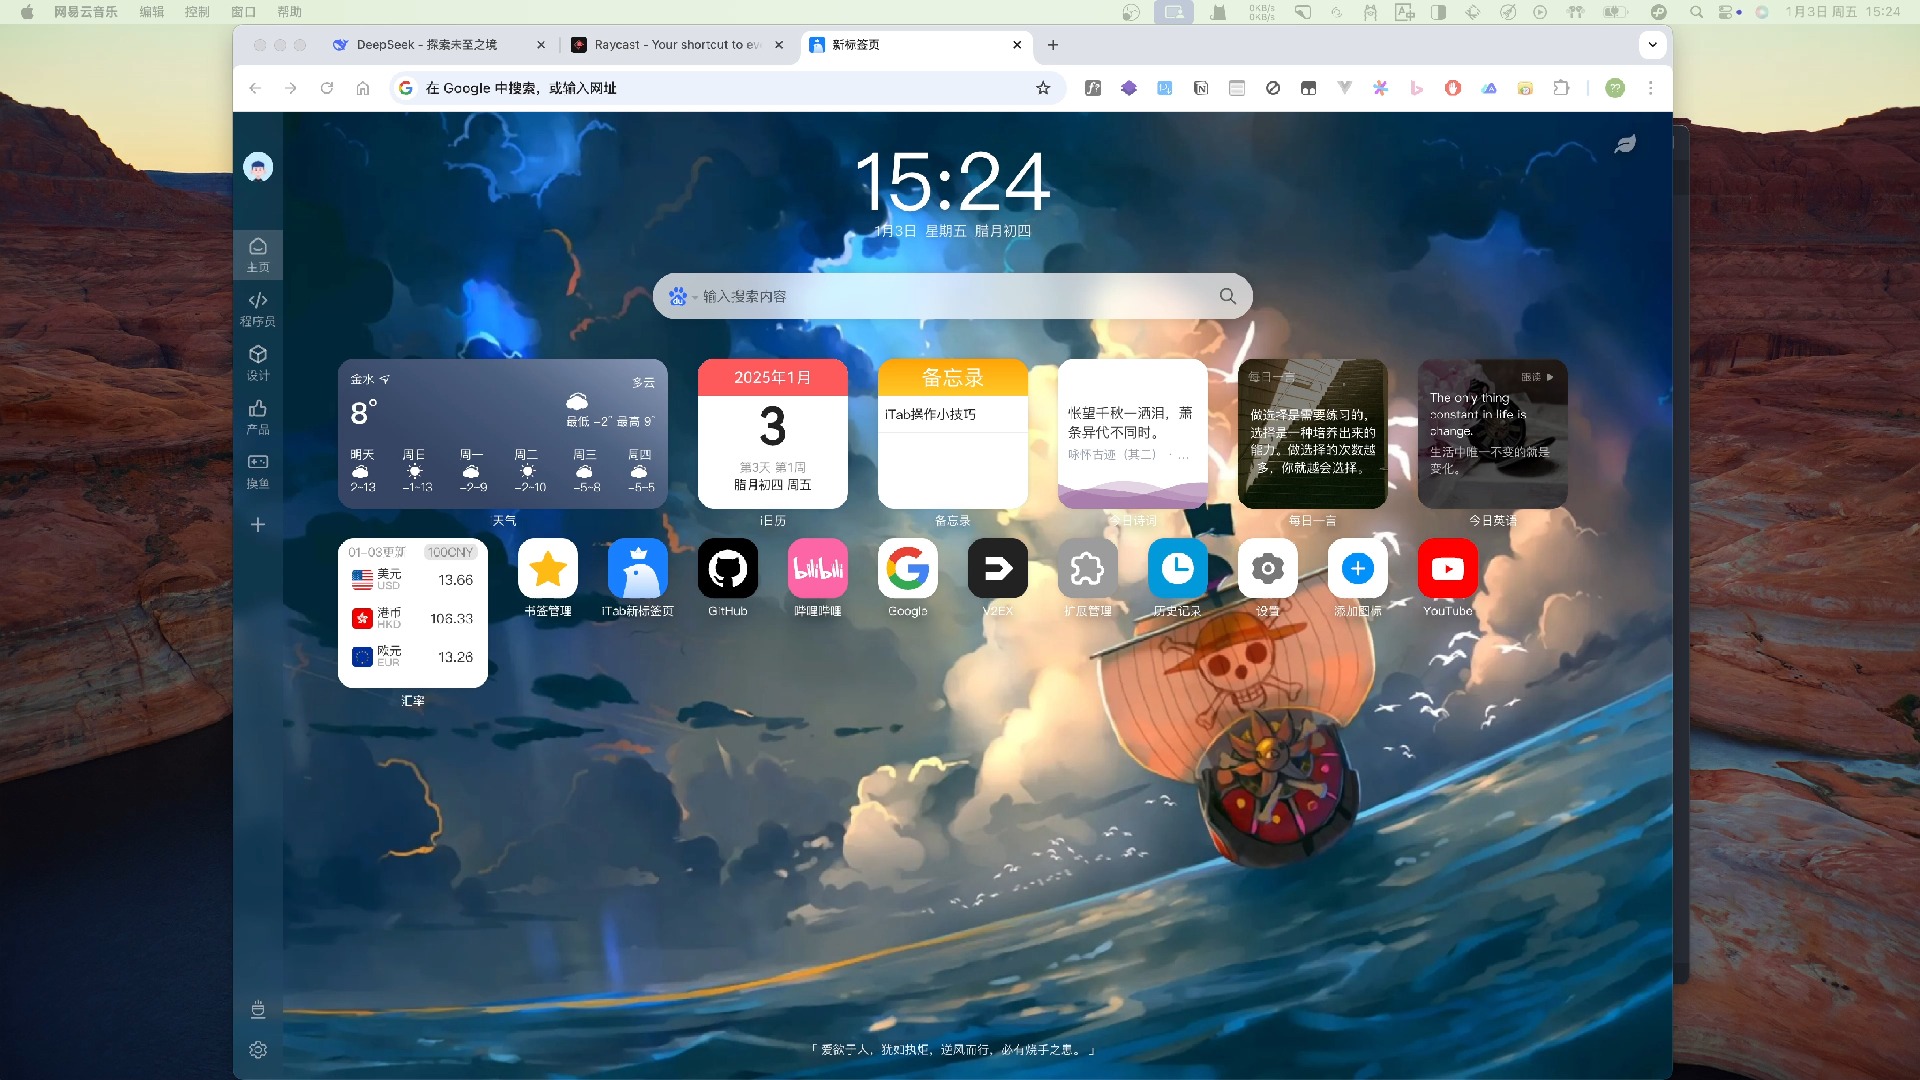Switch to the DeepSeek tab
The height and width of the screenshot is (1080, 1920).
point(427,45)
